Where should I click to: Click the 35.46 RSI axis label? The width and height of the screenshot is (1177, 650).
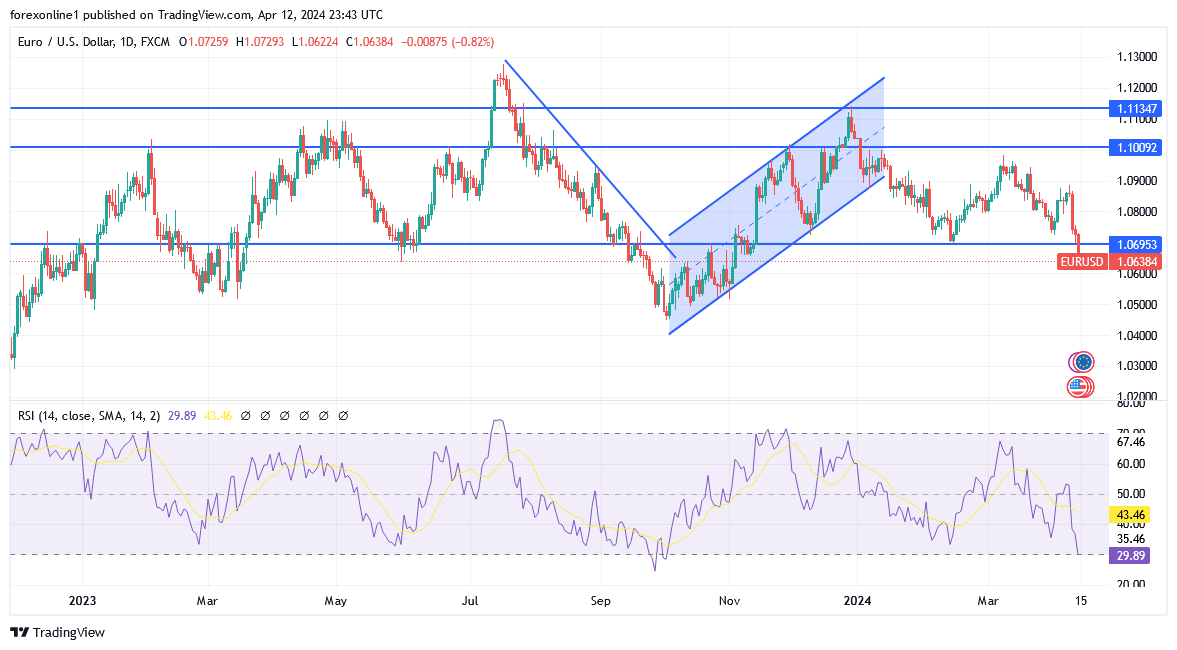point(1131,539)
